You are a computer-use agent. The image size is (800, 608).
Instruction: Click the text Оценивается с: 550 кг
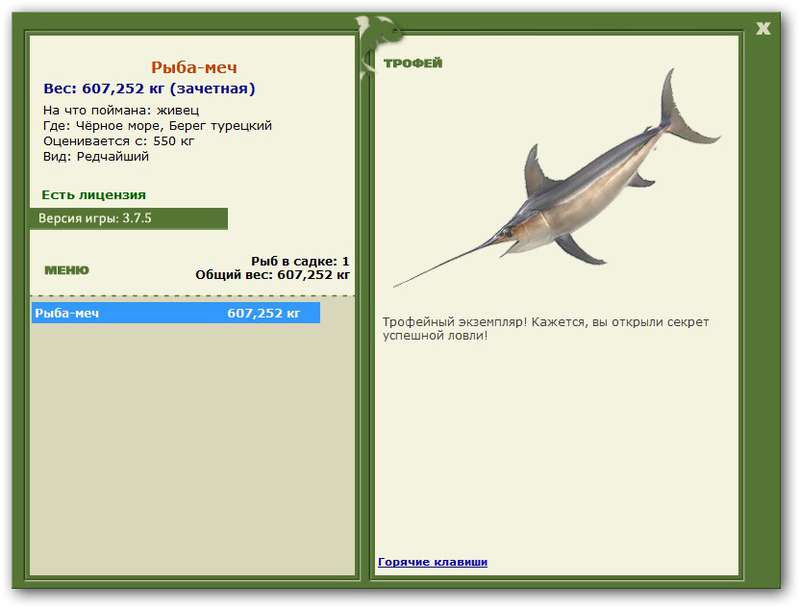[118, 141]
